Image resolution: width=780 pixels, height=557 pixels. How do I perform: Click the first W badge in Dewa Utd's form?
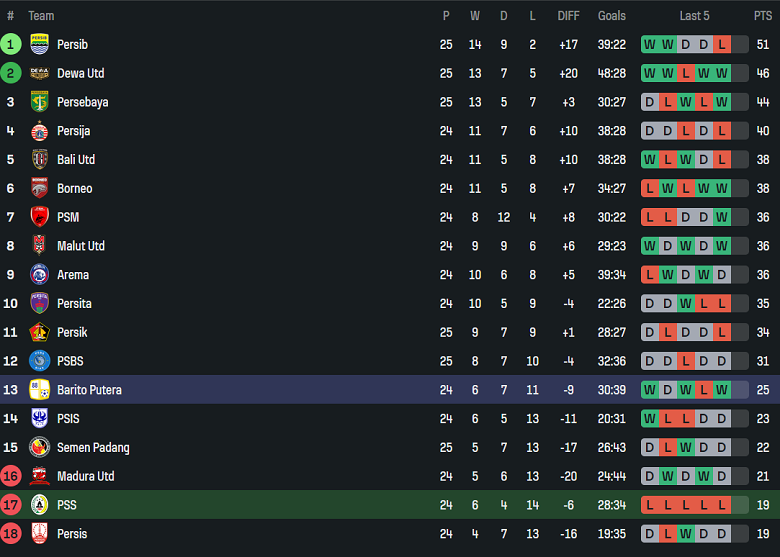coord(650,73)
